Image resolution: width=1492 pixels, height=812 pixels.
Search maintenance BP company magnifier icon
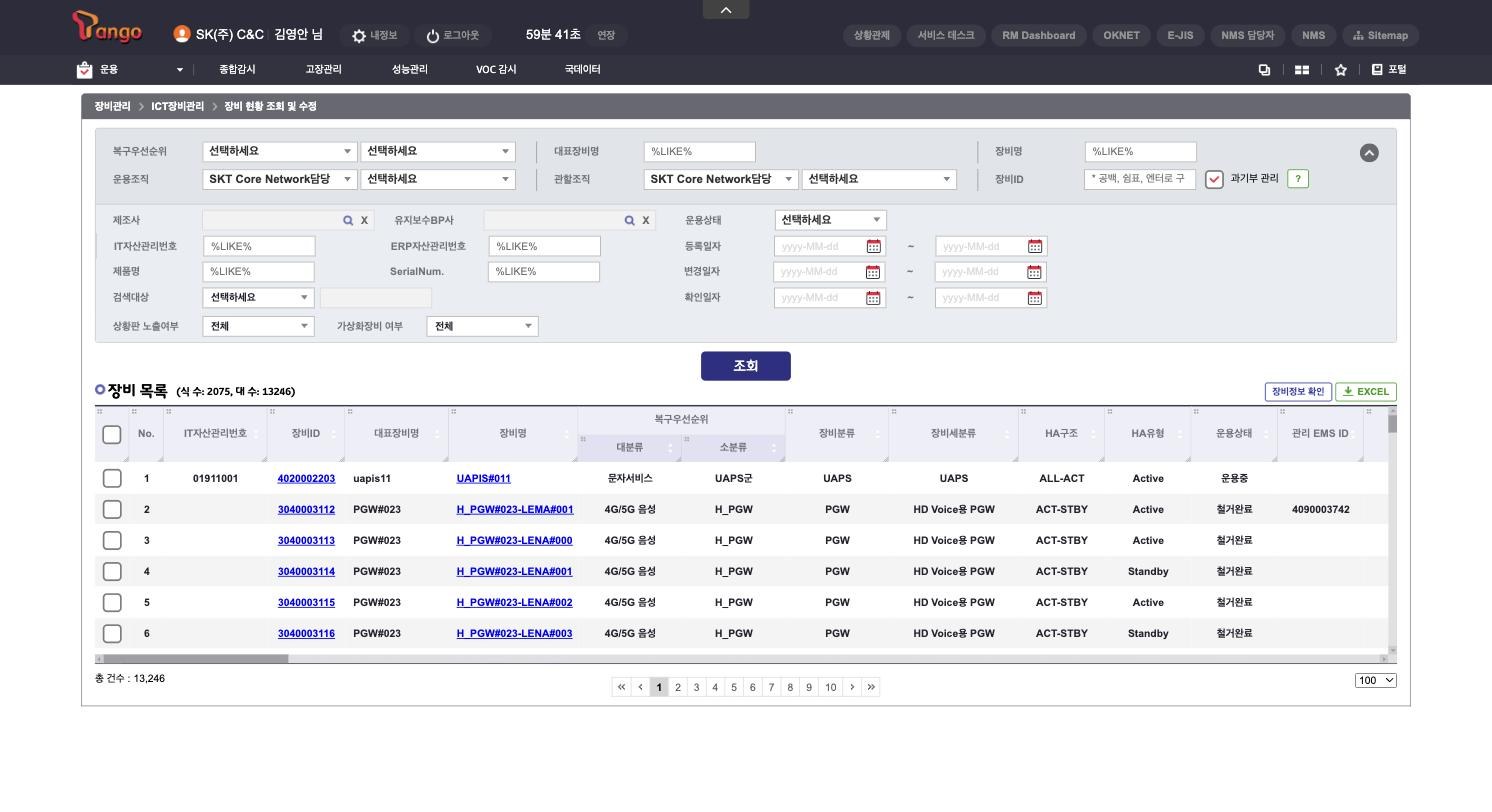[x=629, y=220]
